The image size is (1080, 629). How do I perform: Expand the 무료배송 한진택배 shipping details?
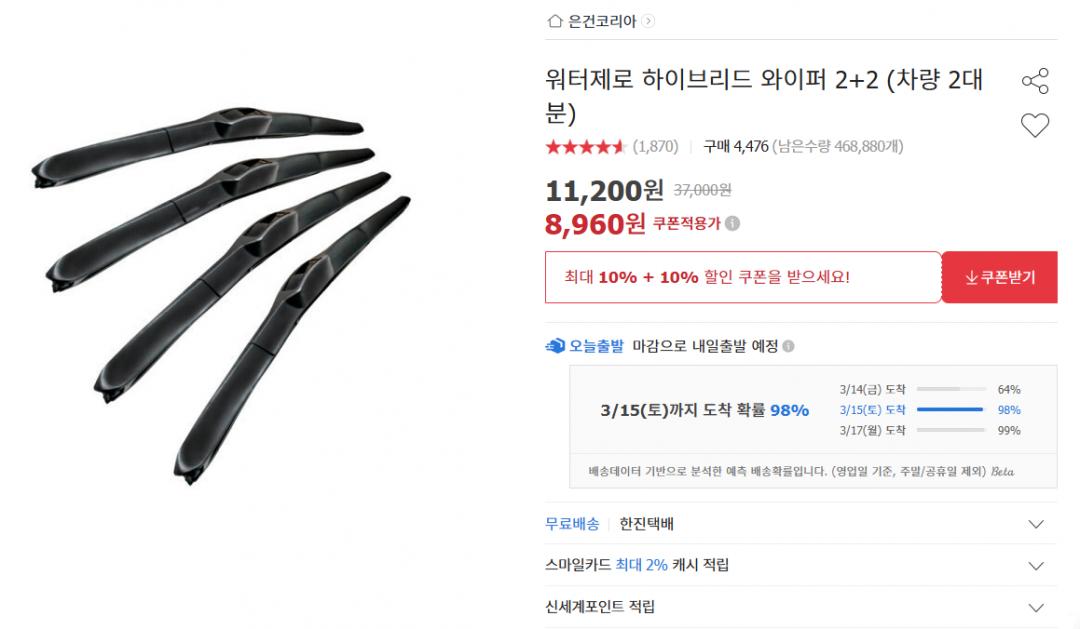tap(1036, 524)
